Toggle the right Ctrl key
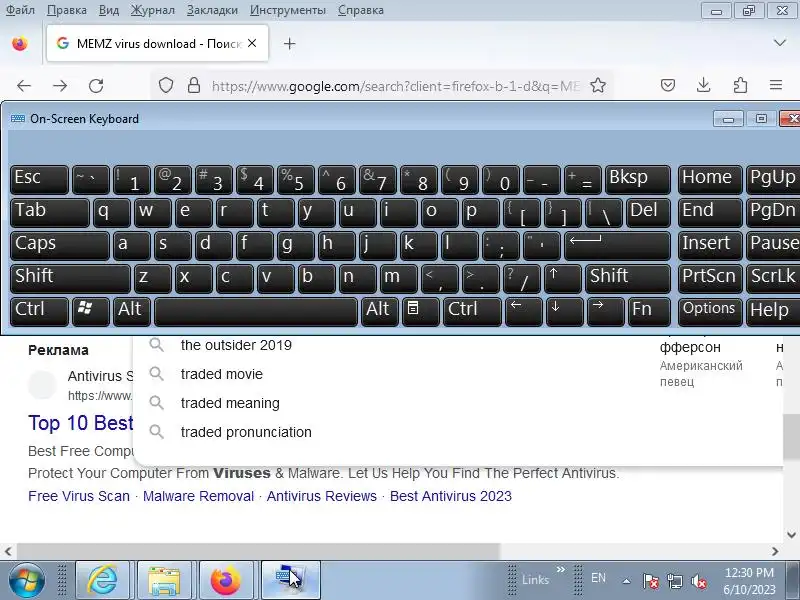 (472, 312)
